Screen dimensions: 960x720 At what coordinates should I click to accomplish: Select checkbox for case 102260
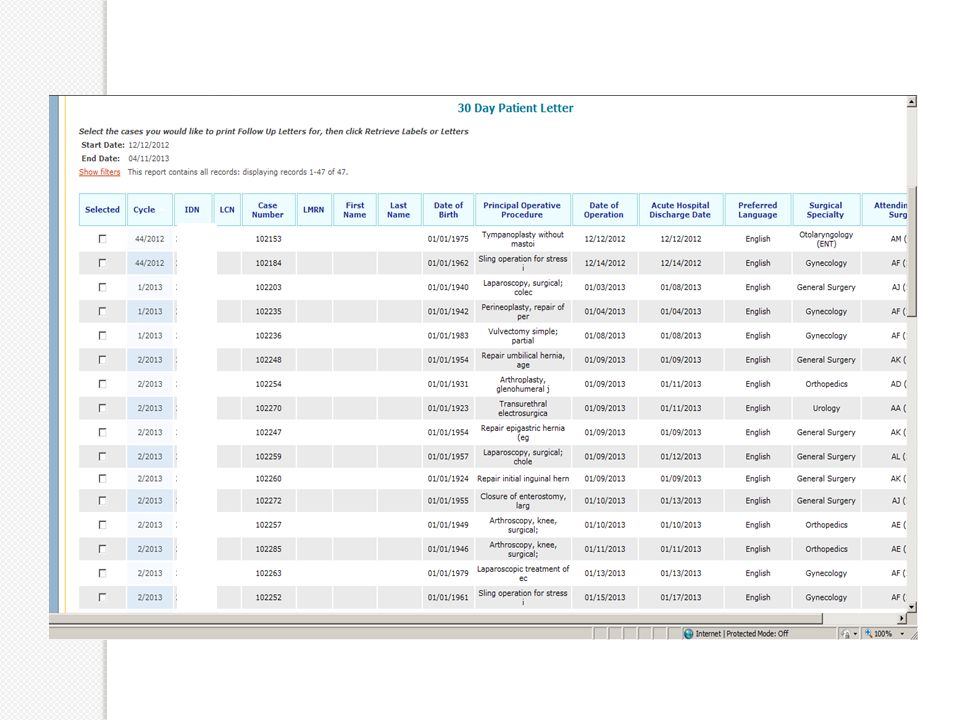click(102, 478)
